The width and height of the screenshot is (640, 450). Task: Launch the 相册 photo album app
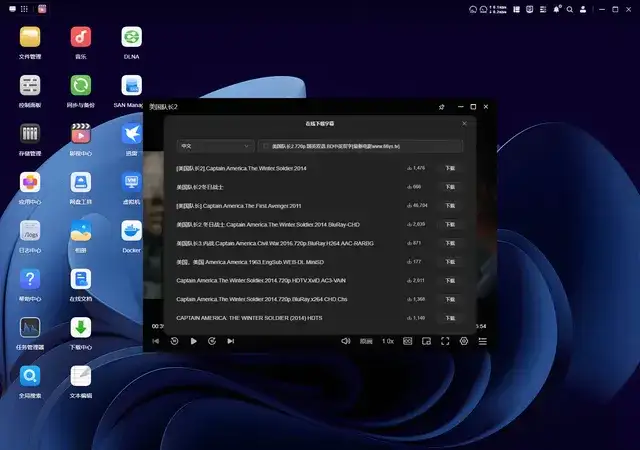(x=80, y=231)
